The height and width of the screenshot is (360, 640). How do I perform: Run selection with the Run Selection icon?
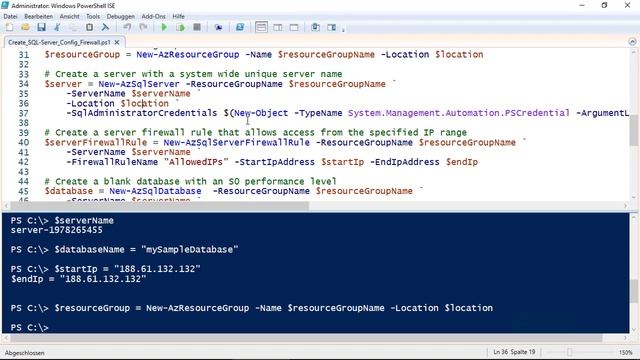(180, 27)
